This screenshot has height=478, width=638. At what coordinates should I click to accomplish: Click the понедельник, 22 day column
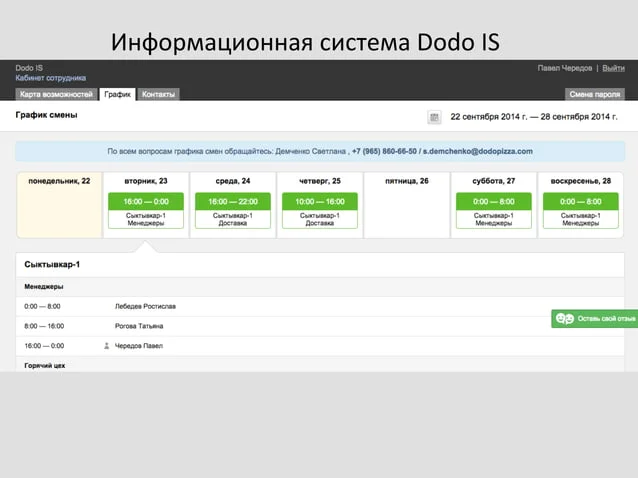pyautogui.click(x=59, y=205)
